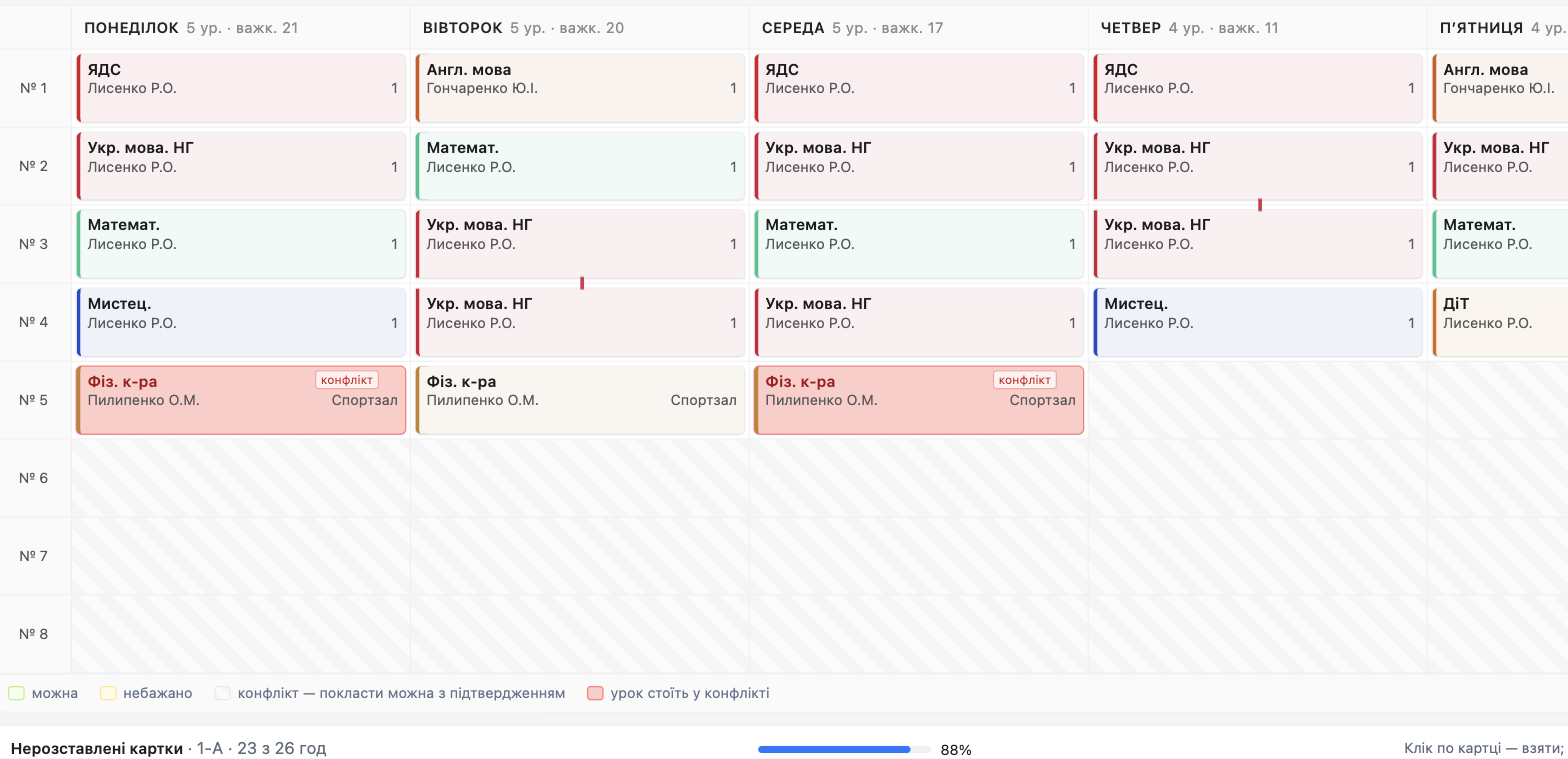1568x759 pixels.
Task: Click Tuesday's Фіз. к-ра card with Пилипенко О.М.
Action: pyautogui.click(x=580, y=400)
